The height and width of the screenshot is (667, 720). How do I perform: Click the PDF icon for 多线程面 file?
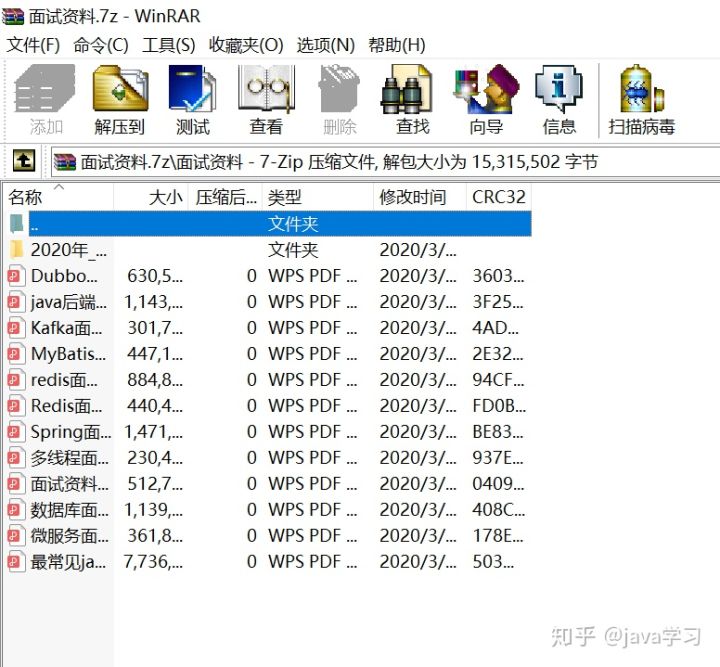click(16, 457)
